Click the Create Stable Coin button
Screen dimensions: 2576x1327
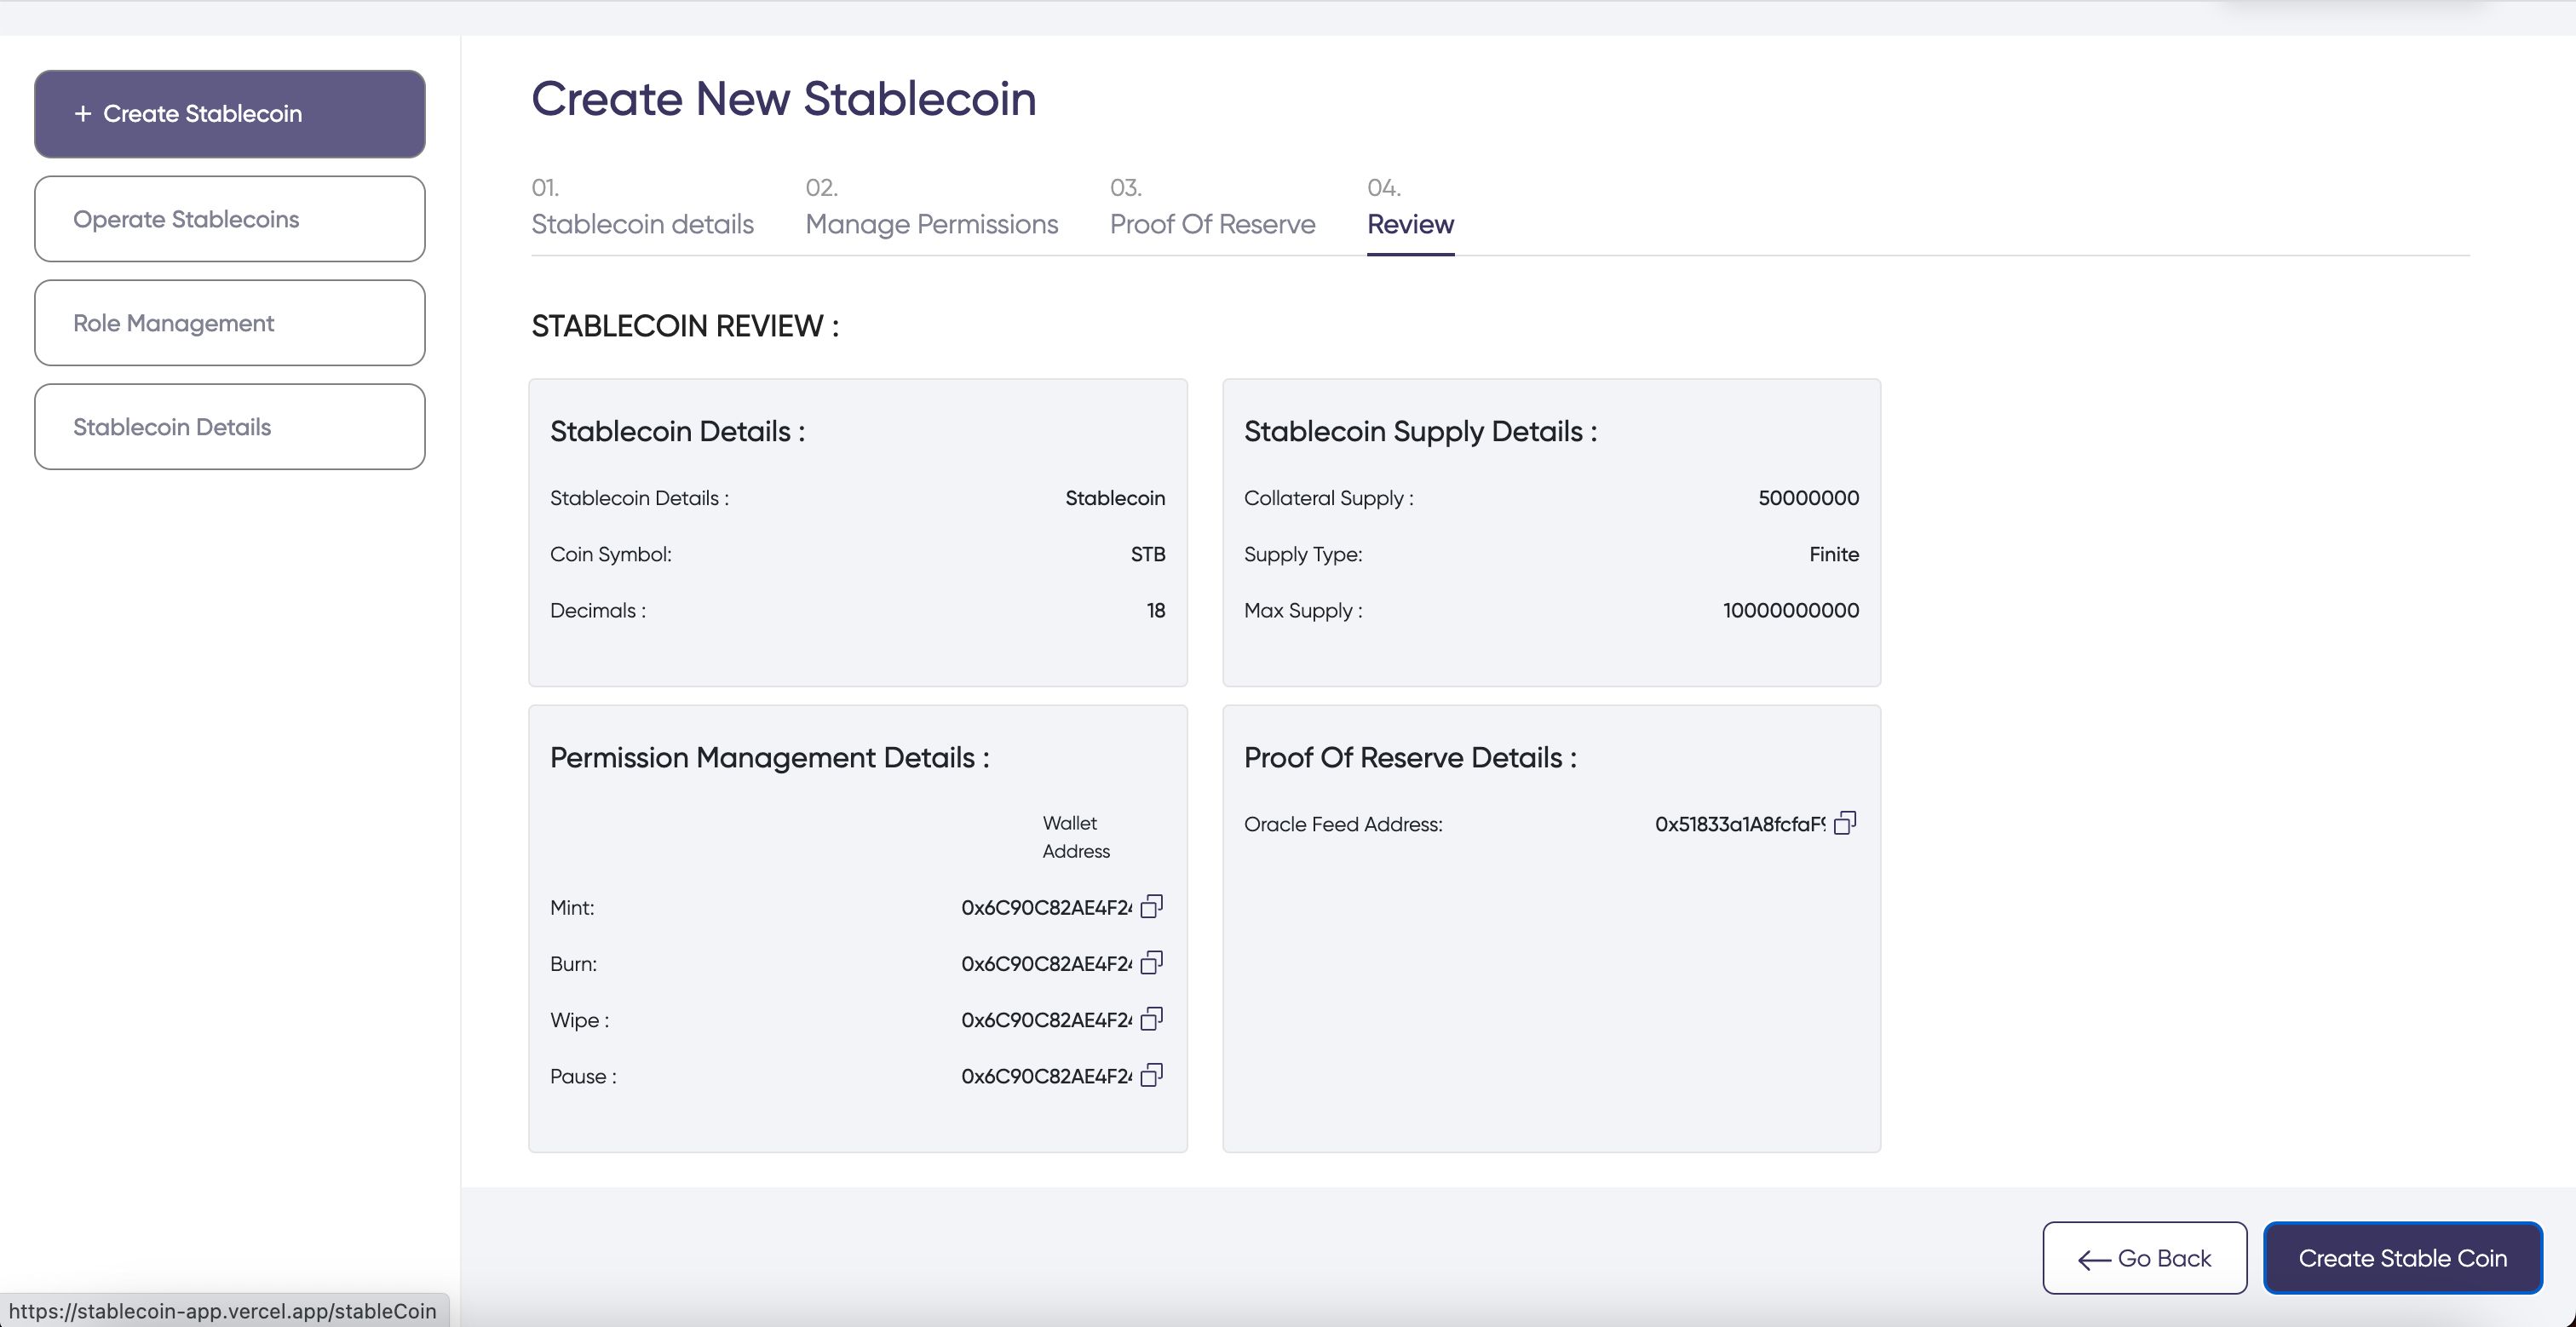[x=2403, y=1258]
